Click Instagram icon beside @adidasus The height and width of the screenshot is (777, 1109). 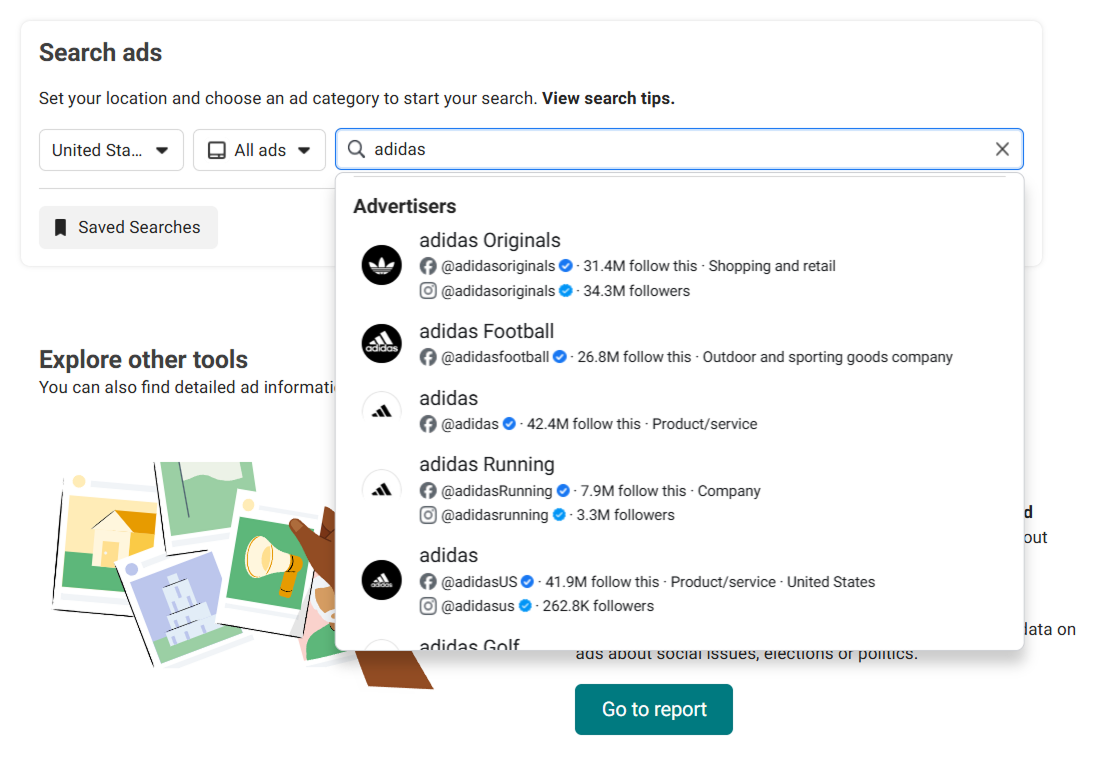[x=428, y=606]
